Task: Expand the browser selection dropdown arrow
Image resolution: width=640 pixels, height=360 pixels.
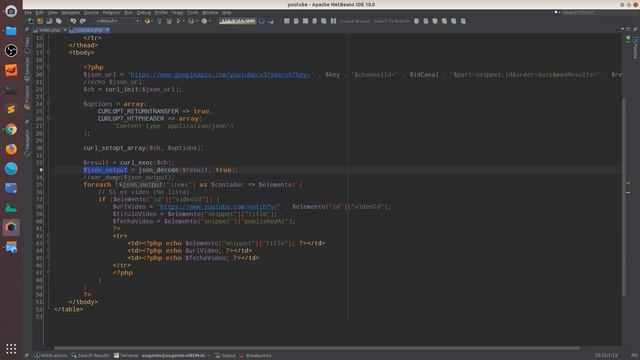Action: (x=152, y=21)
